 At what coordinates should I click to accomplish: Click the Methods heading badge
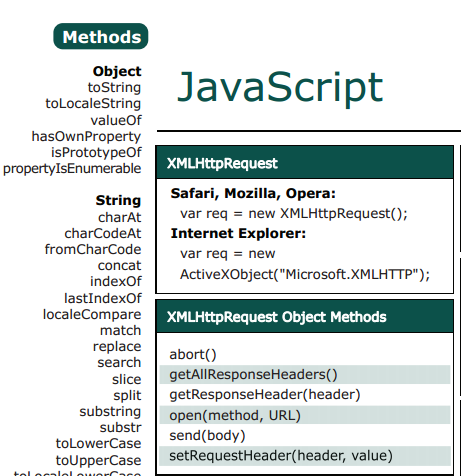click(x=101, y=36)
